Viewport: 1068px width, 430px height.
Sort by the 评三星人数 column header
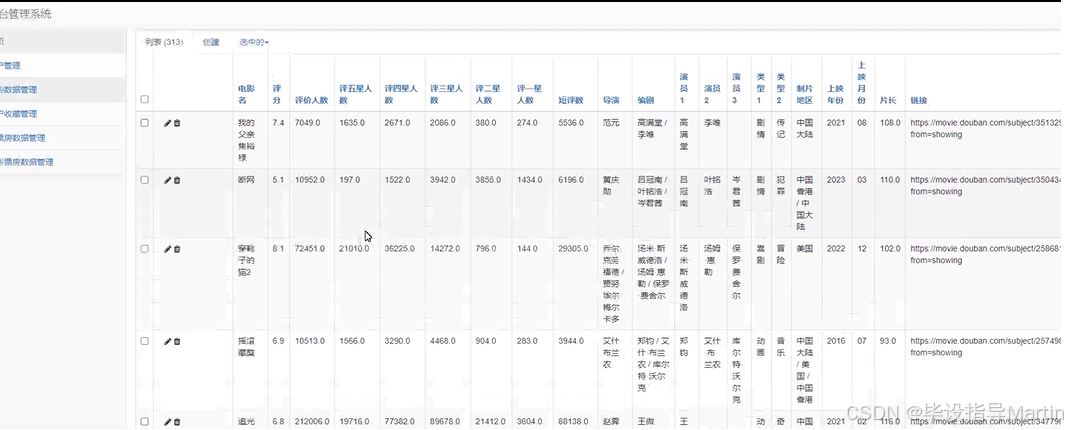tap(446, 94)
